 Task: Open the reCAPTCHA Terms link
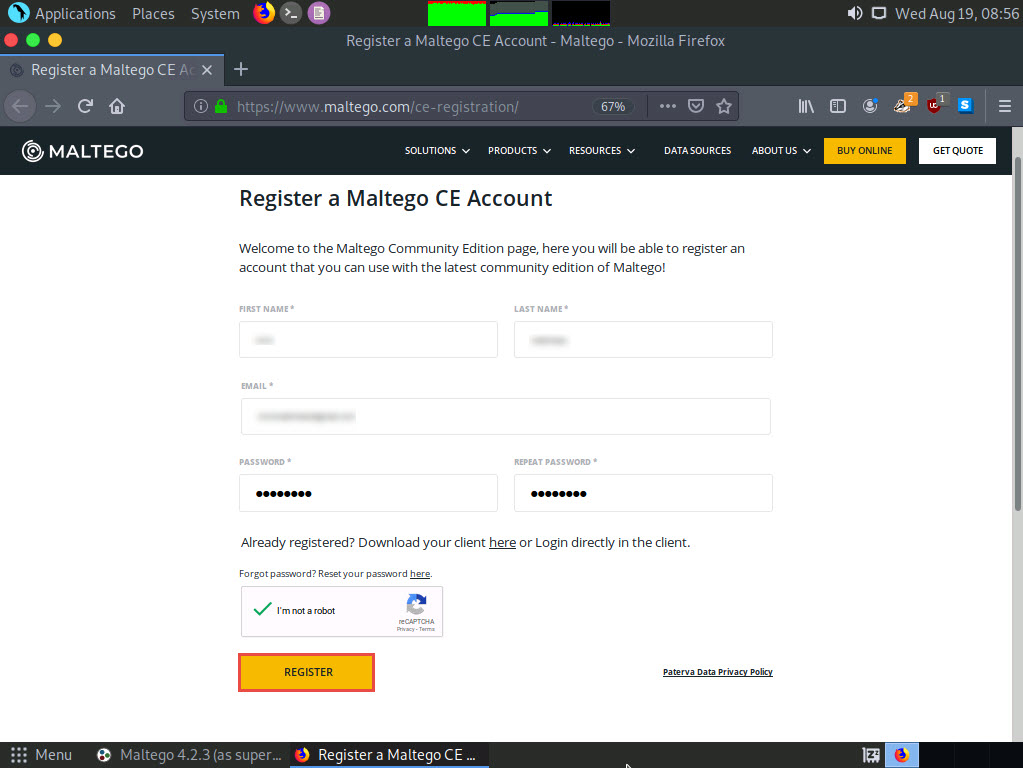point(427,629)
